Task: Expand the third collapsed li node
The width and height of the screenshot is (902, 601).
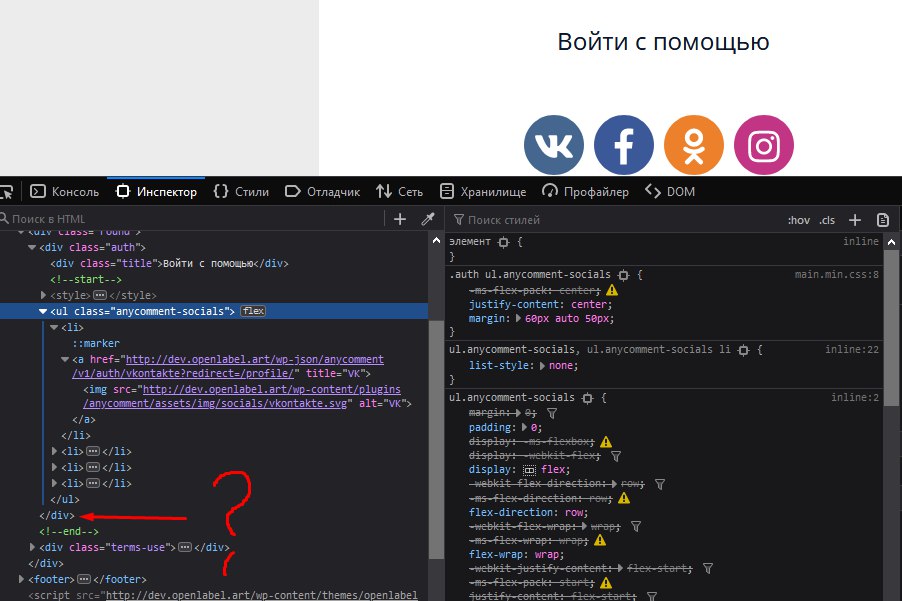Action: coord(55,468)
